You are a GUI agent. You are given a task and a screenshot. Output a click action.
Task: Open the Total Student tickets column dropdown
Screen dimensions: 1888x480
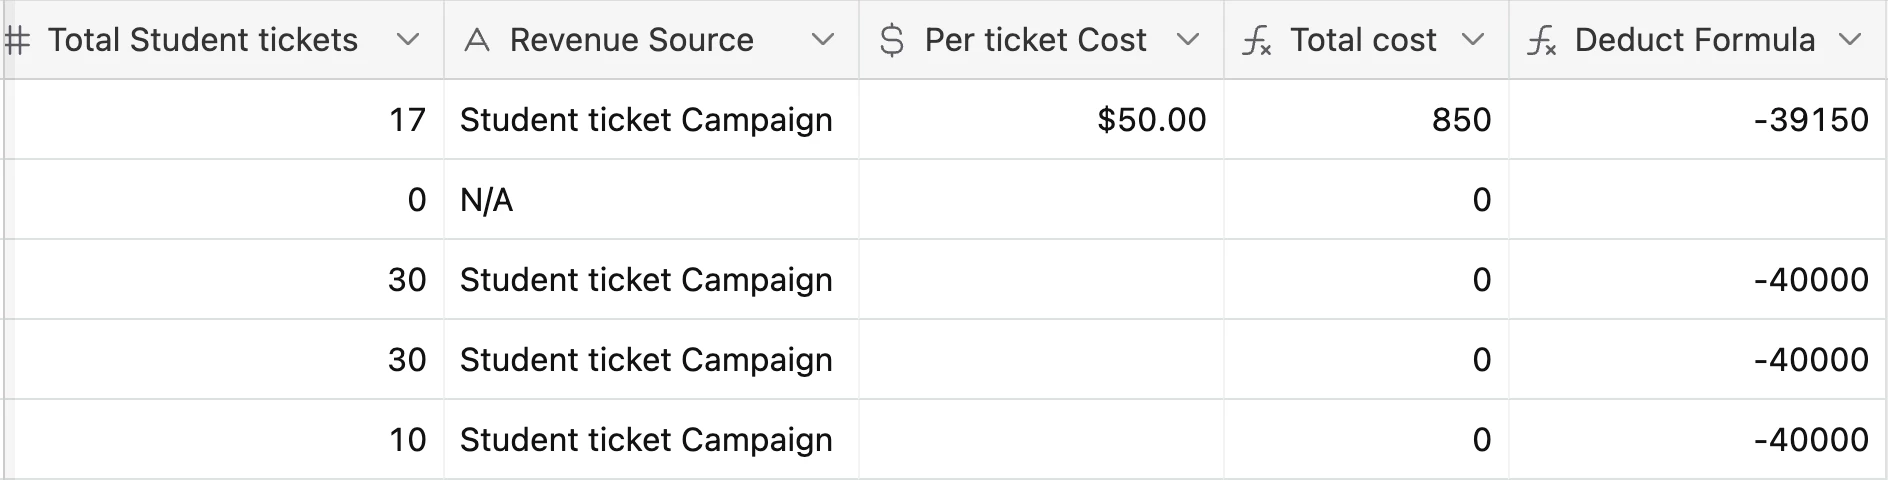pyautogui.click(x=407, y=40)
